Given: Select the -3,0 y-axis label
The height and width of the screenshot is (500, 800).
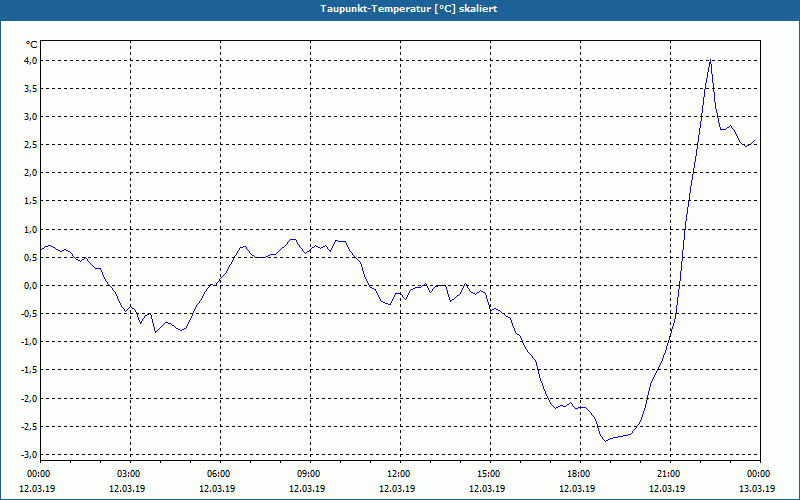Looking at the screenshot, I should click(x=29, y=455).
